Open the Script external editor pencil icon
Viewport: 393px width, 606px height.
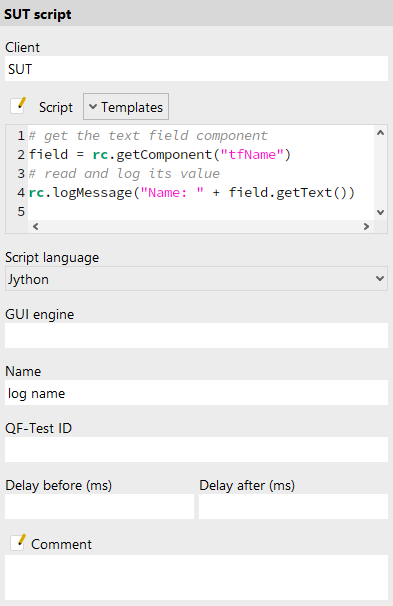[18, 106]
